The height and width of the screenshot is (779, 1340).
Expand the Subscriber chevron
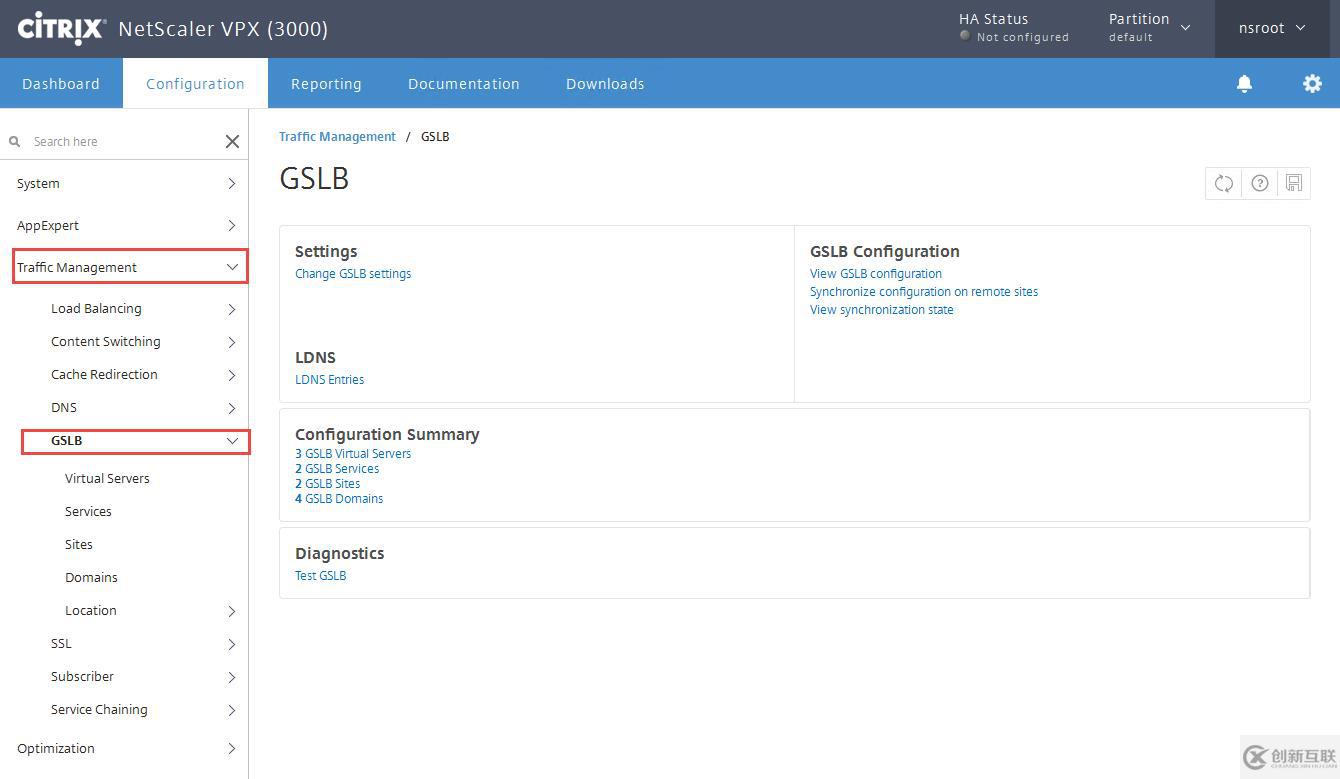[x=232, y=677]
